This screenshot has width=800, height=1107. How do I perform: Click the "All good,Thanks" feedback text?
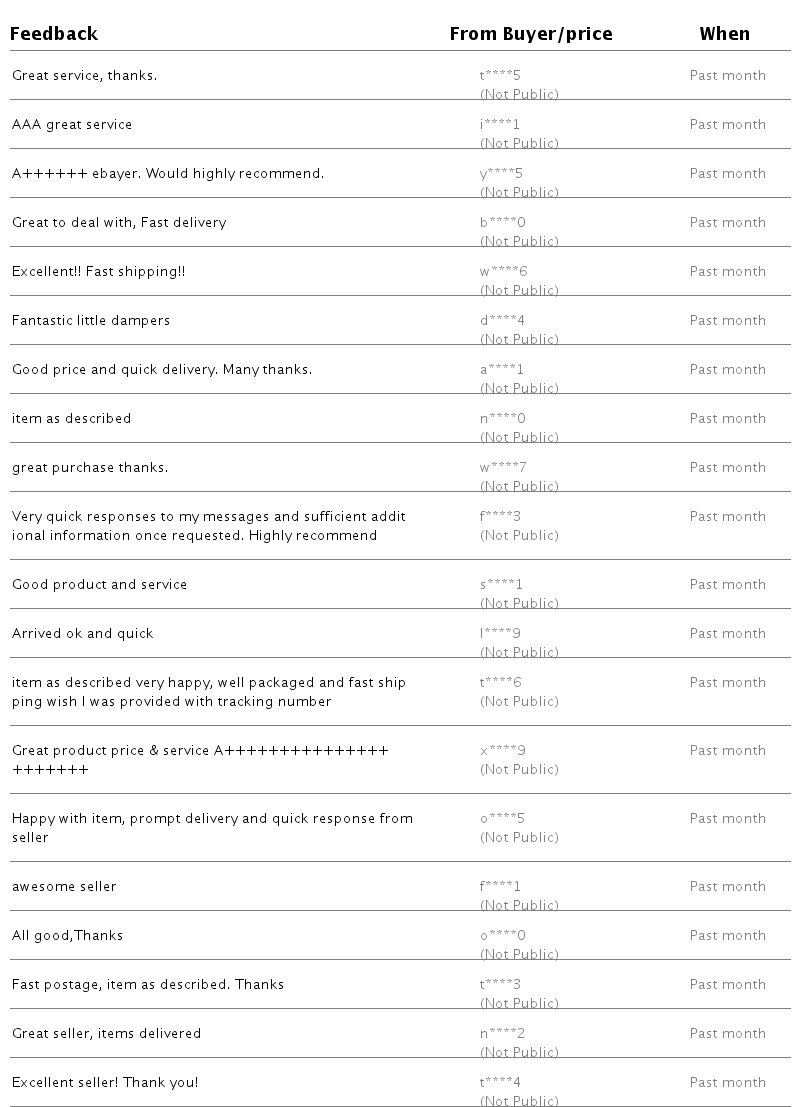tap(67, 935)
